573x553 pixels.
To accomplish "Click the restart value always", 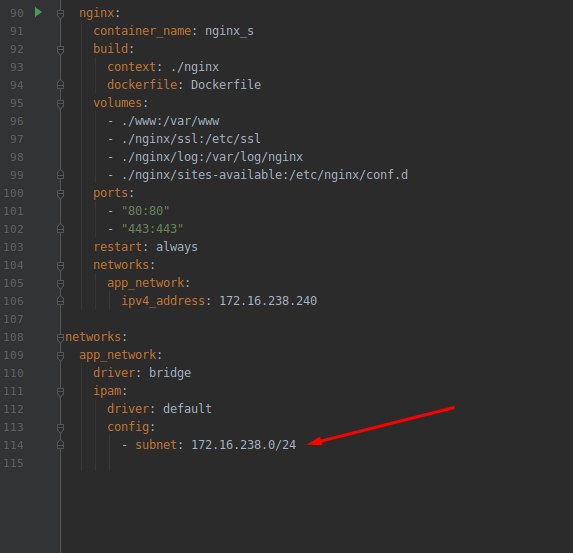I will tap(177, 247).
